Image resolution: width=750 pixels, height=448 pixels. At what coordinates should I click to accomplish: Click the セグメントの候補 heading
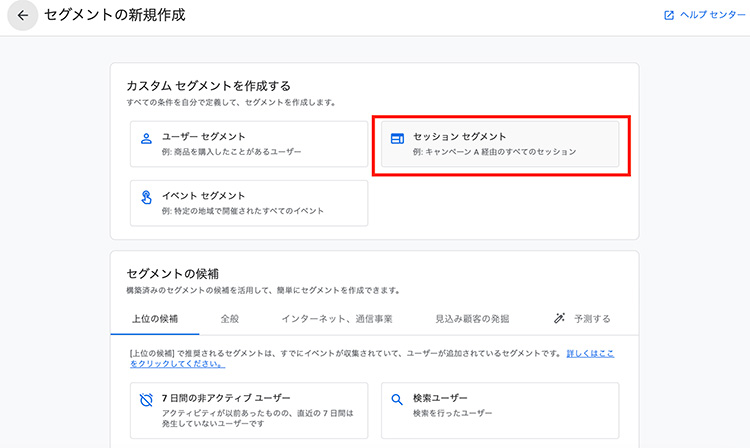173,274
